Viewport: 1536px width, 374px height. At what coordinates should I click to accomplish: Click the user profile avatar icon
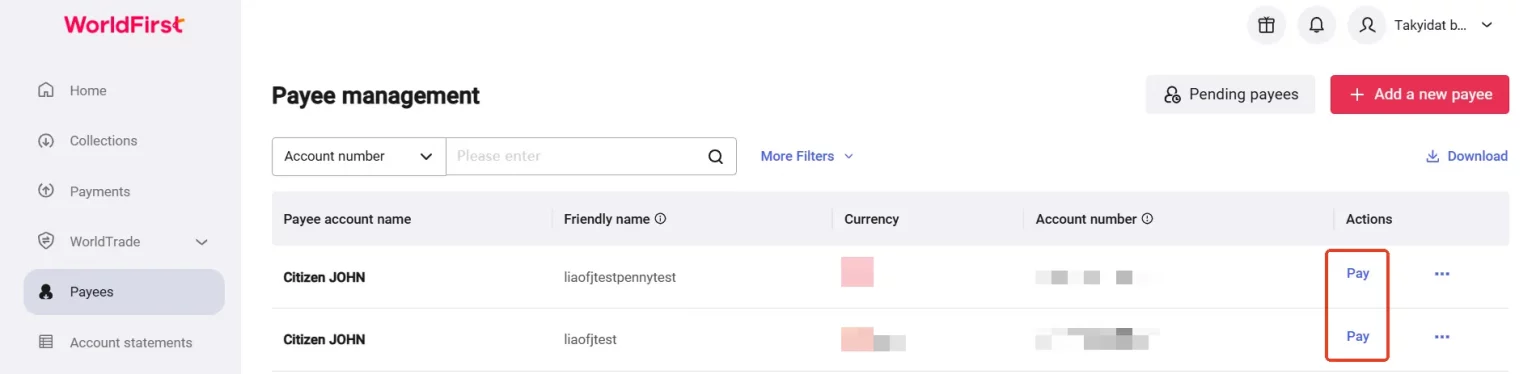(1367, 25)
